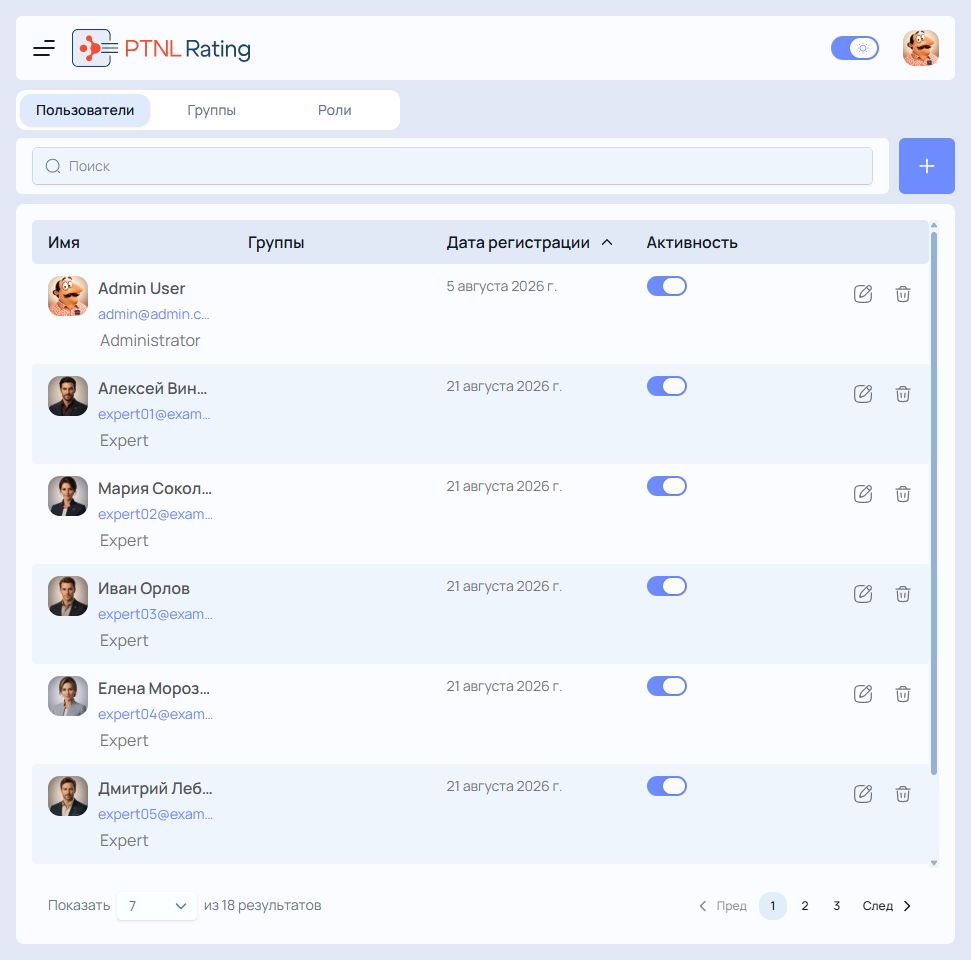This screenshot has height=960, width=971.
Task: Edit the Иван Орлов user
Action: [863, 594]
